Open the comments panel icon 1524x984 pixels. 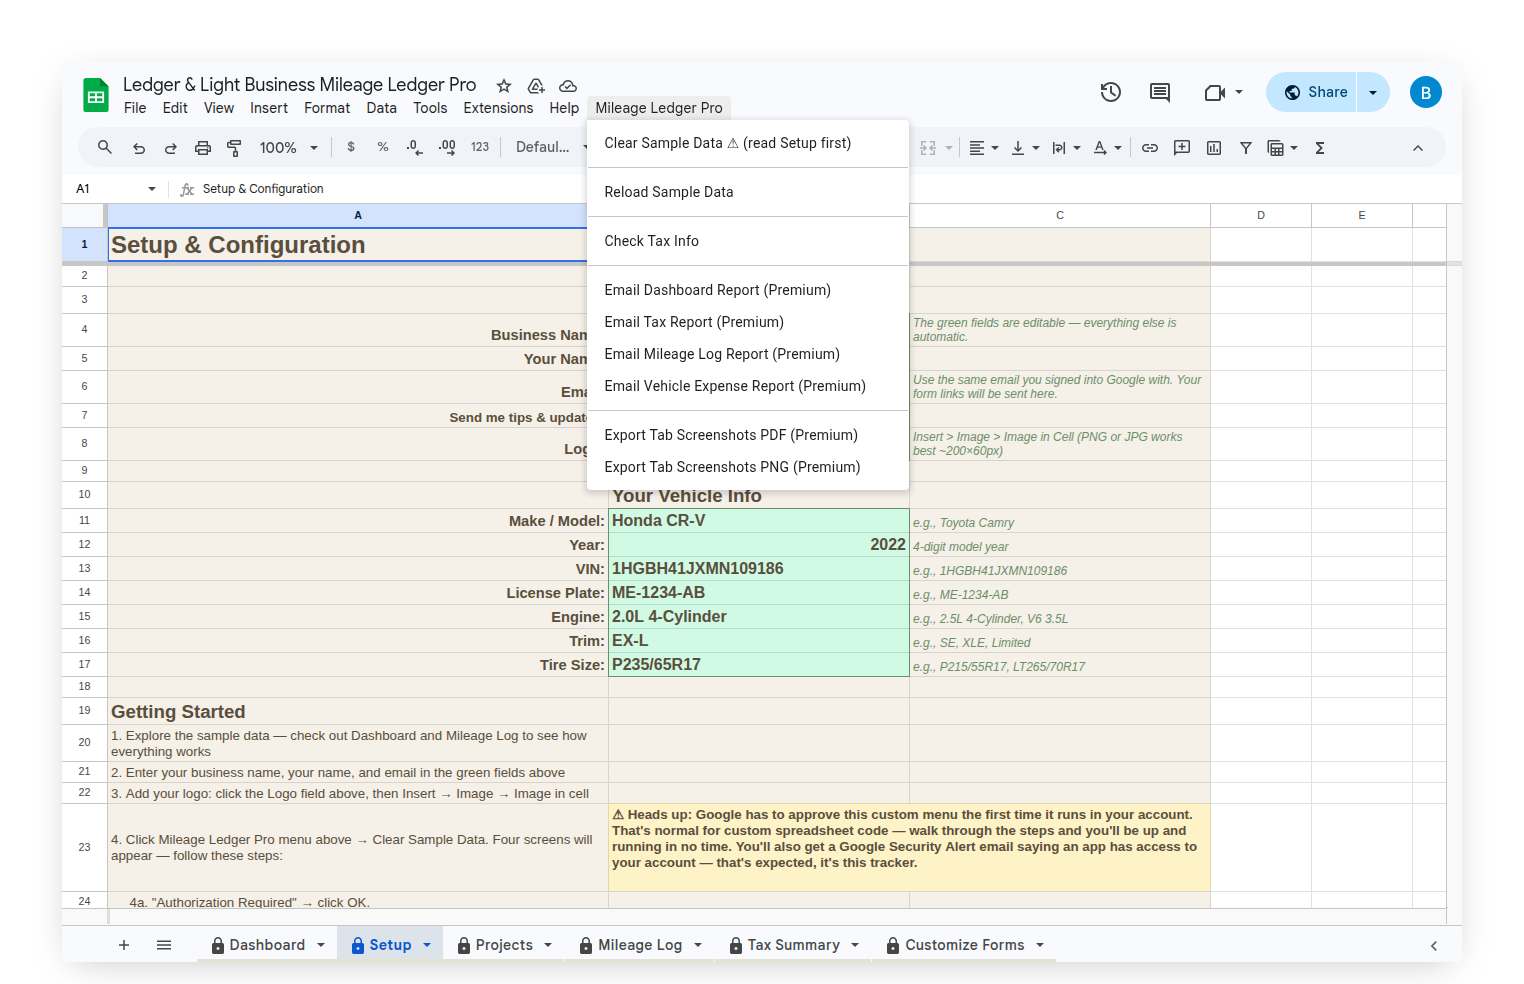(1160, 92)
